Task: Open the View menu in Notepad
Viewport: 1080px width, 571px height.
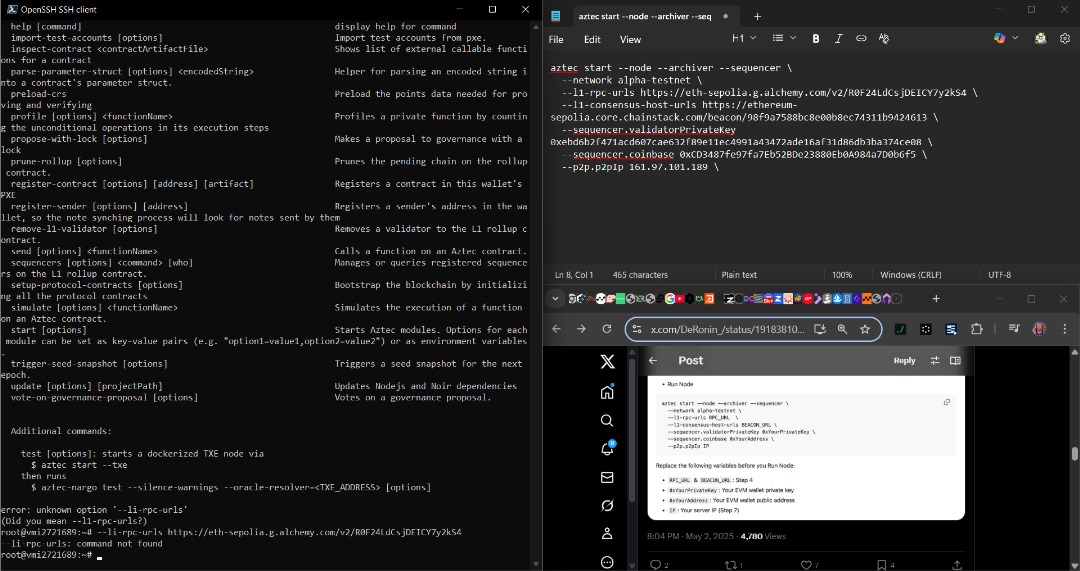Action: pos(630,40)
